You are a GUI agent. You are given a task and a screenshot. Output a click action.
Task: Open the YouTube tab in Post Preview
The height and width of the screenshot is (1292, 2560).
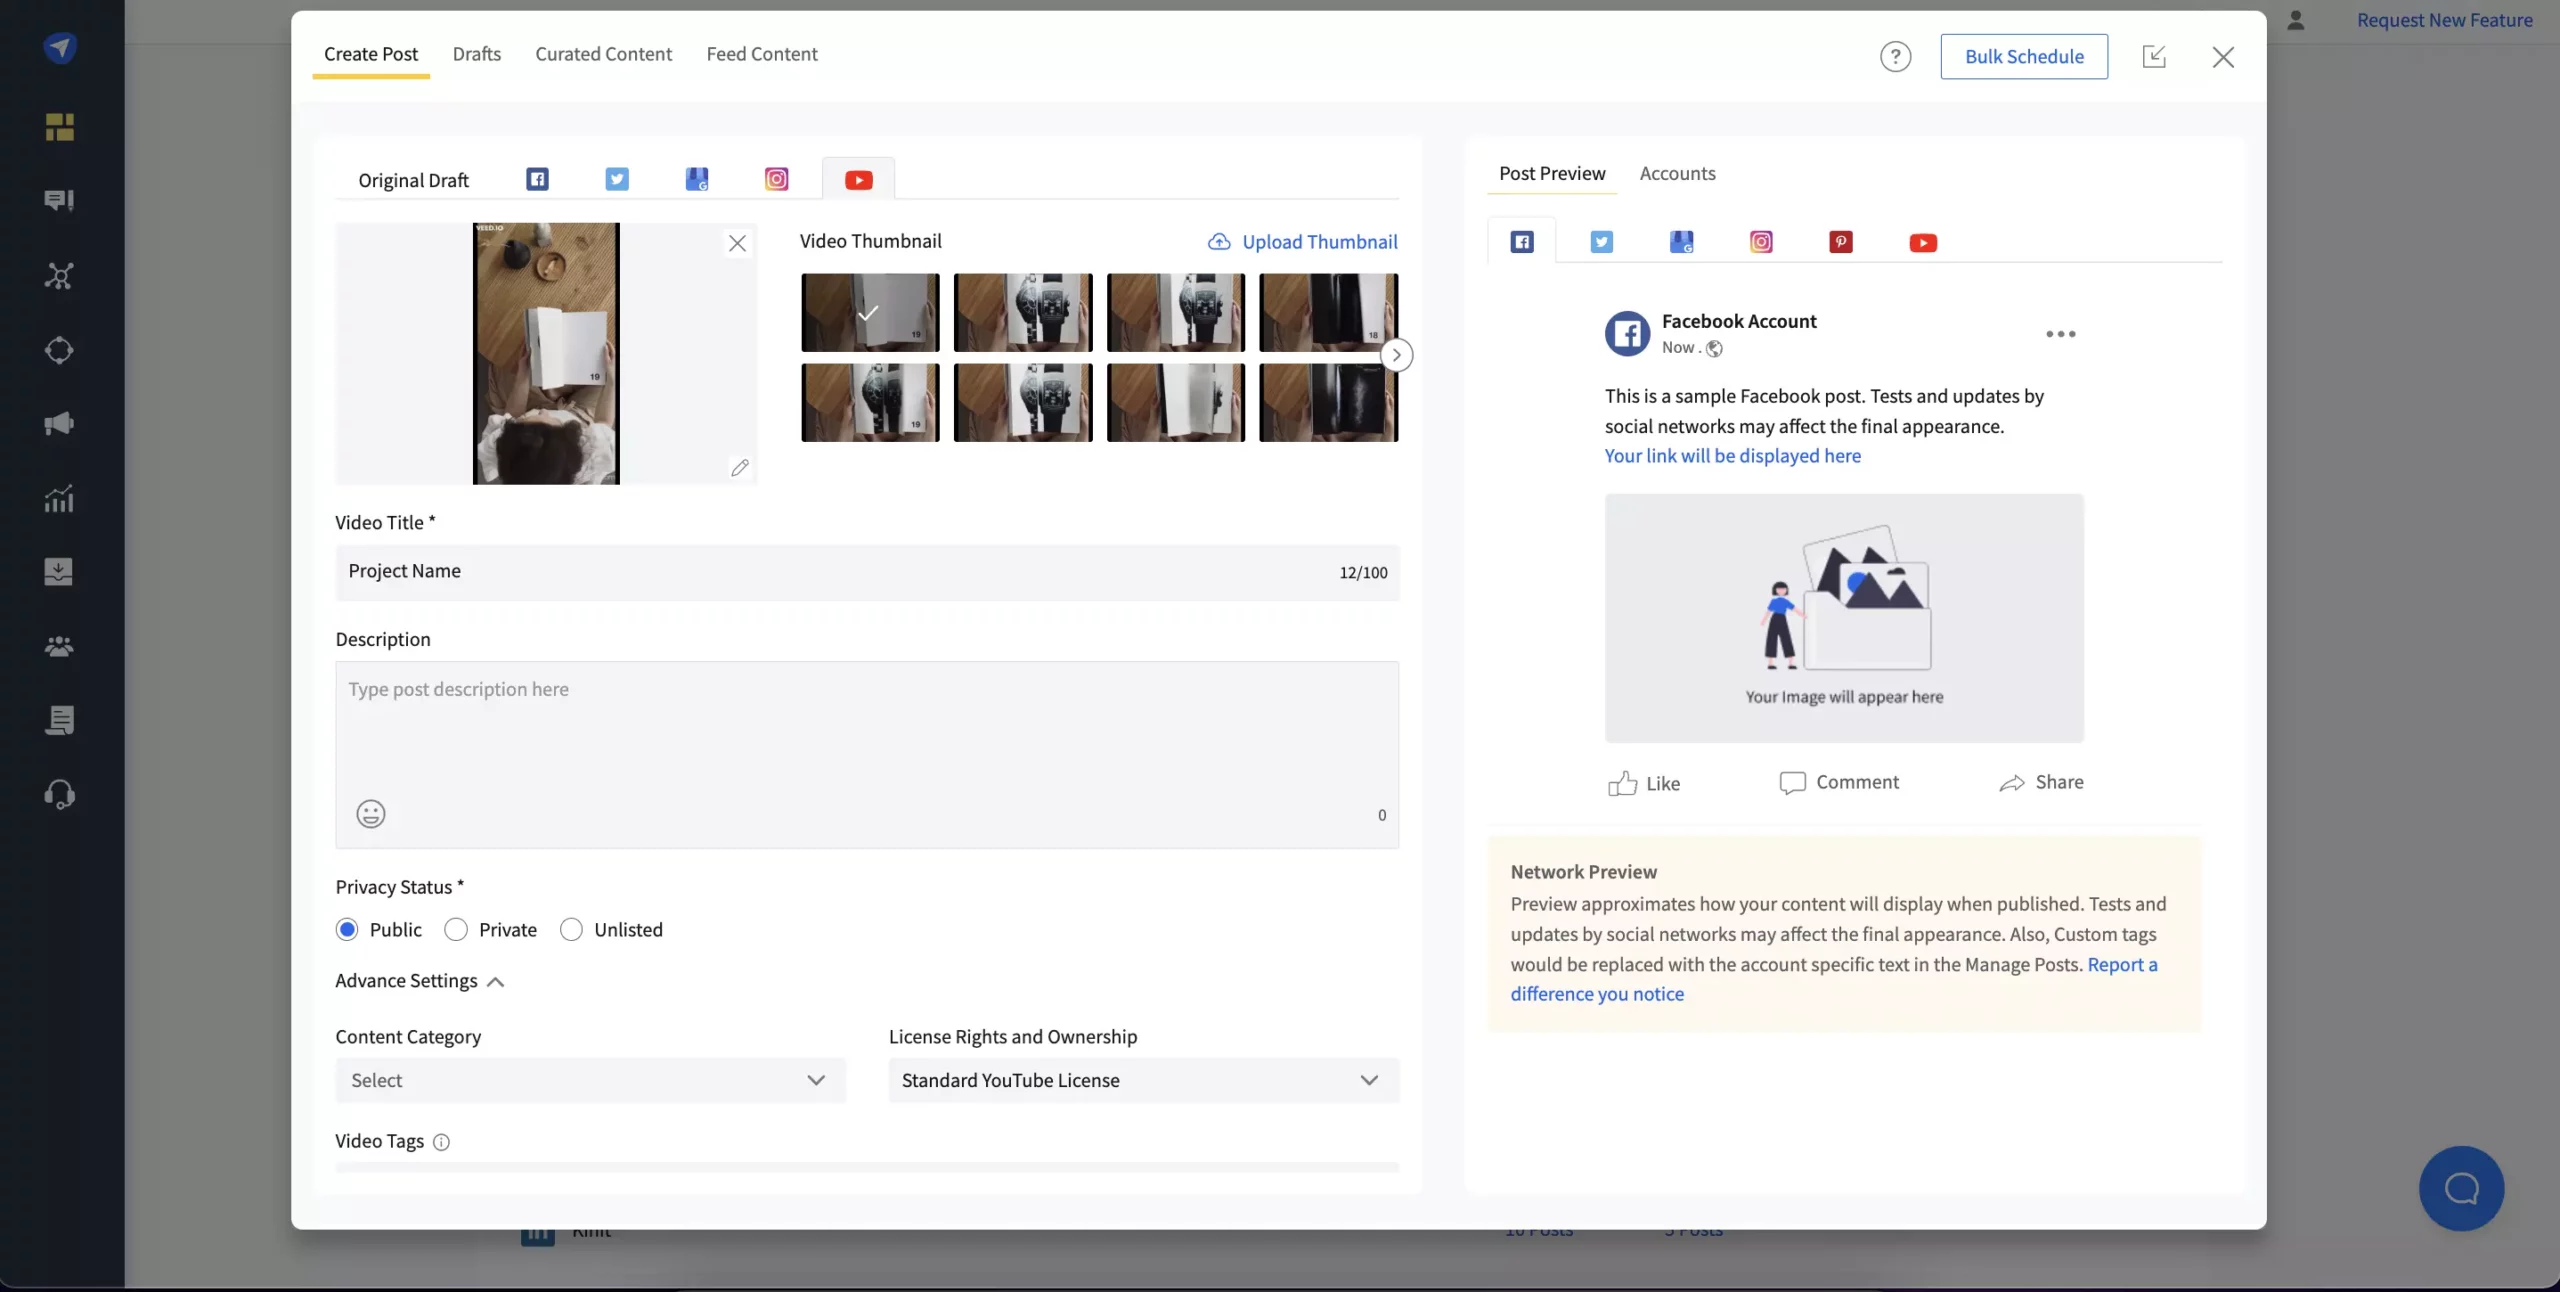(x=1922, y=243)
